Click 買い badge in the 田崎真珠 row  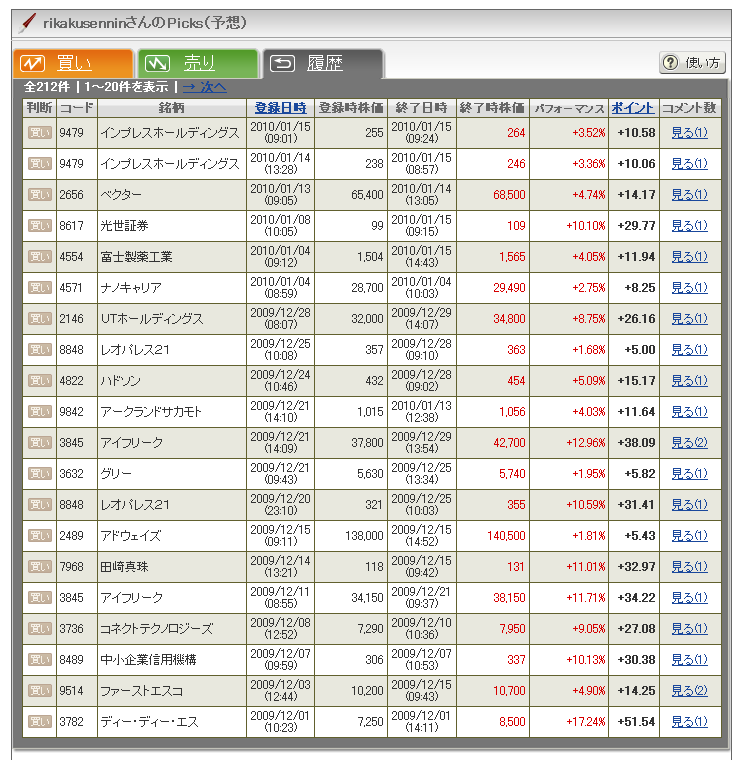click(40, 567)
